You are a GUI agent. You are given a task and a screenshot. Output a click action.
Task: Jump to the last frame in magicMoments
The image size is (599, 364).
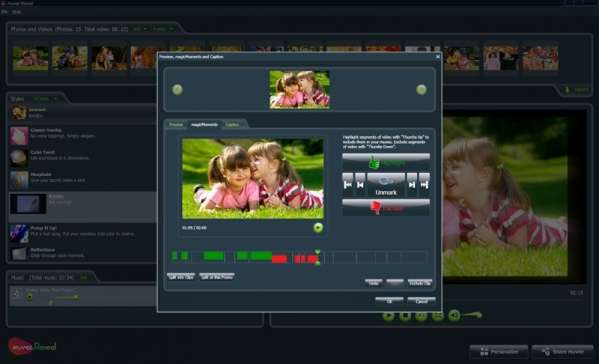point(424,185)
